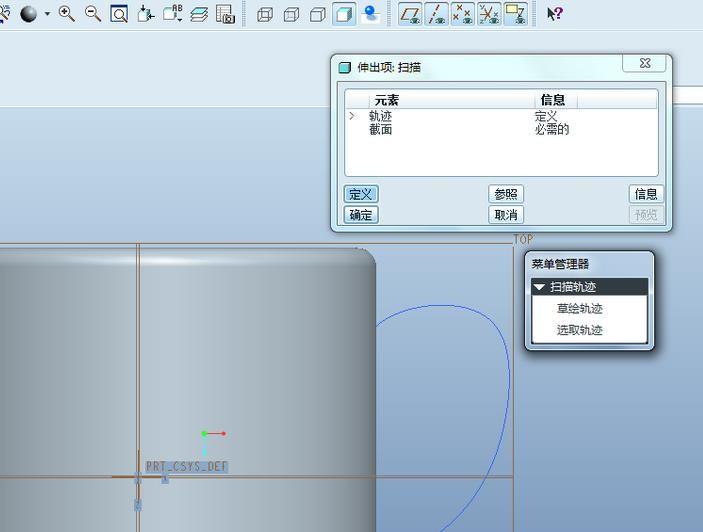Click the zoom in magnifier icon
The image size is (703, 532).
[67, 14]
